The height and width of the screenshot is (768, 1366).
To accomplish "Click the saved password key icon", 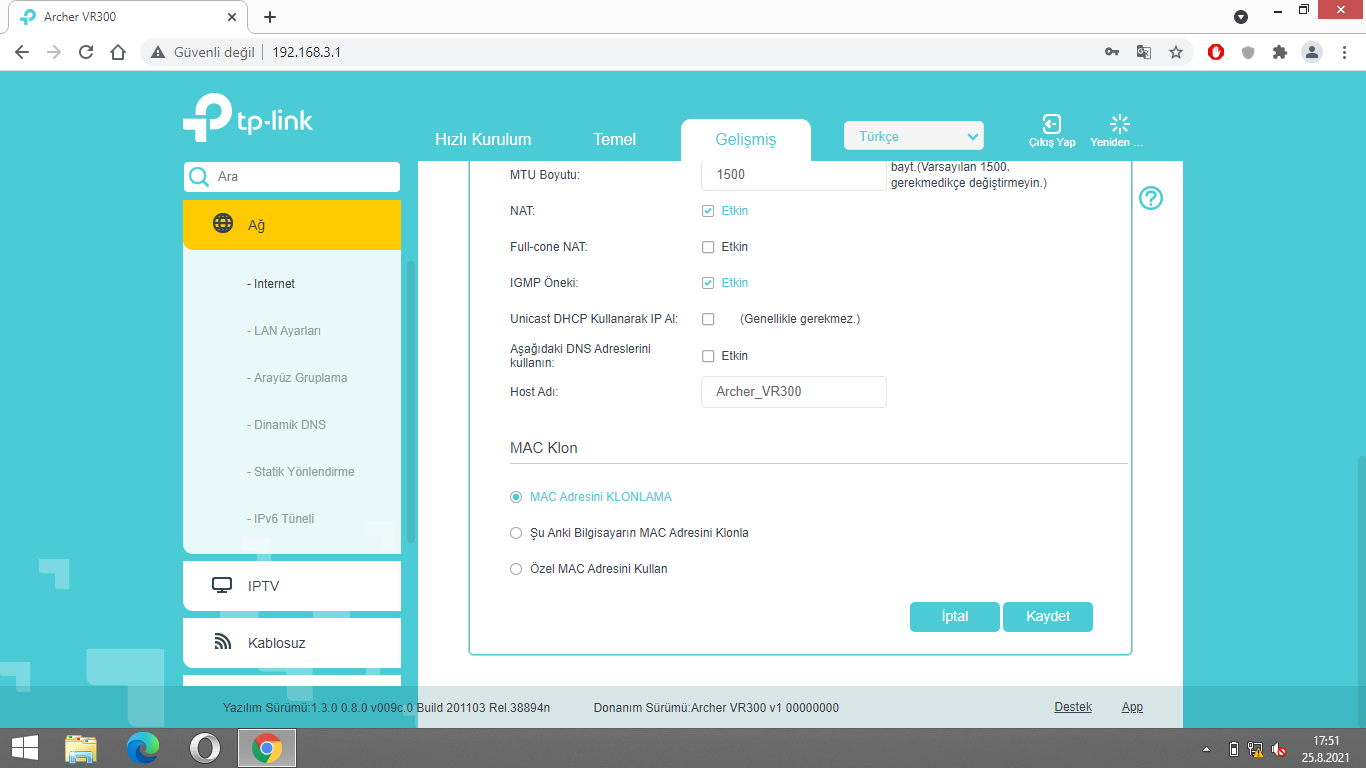I will 1112,52.
